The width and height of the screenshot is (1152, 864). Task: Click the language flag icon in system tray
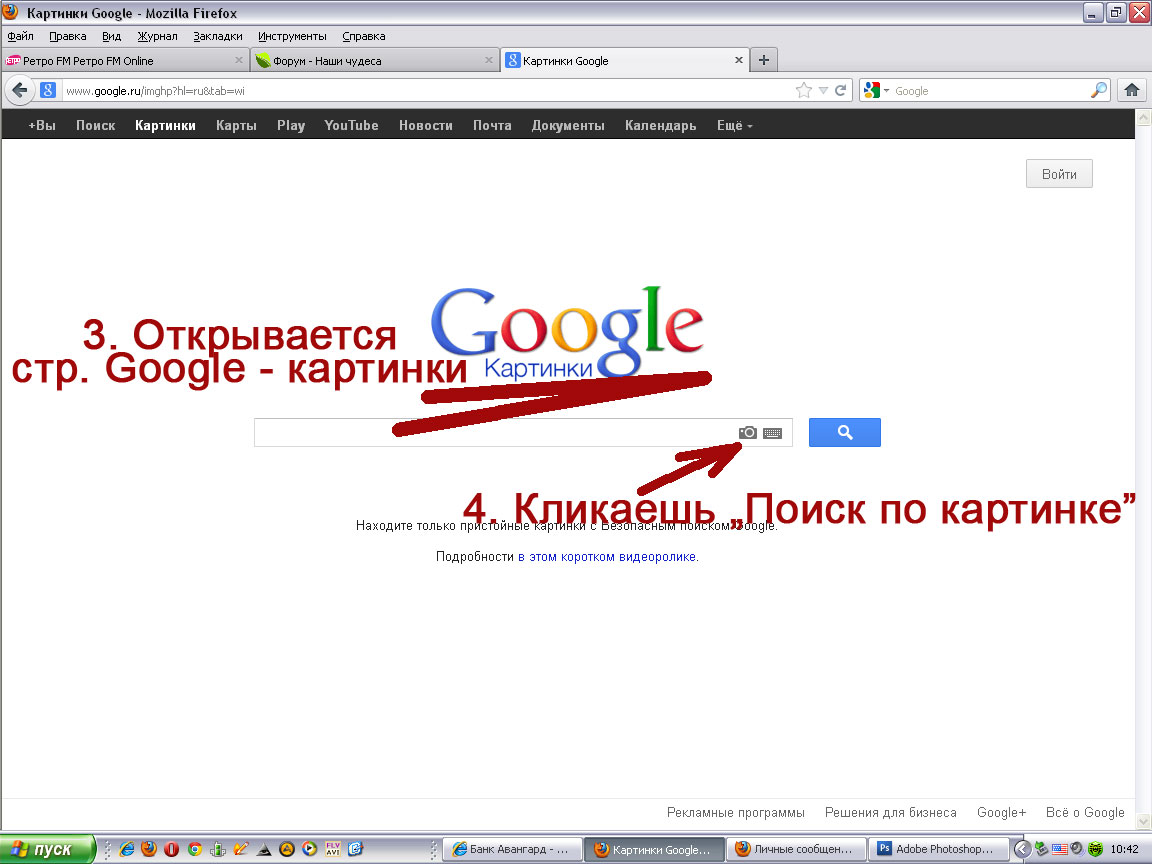[1059, 849]
